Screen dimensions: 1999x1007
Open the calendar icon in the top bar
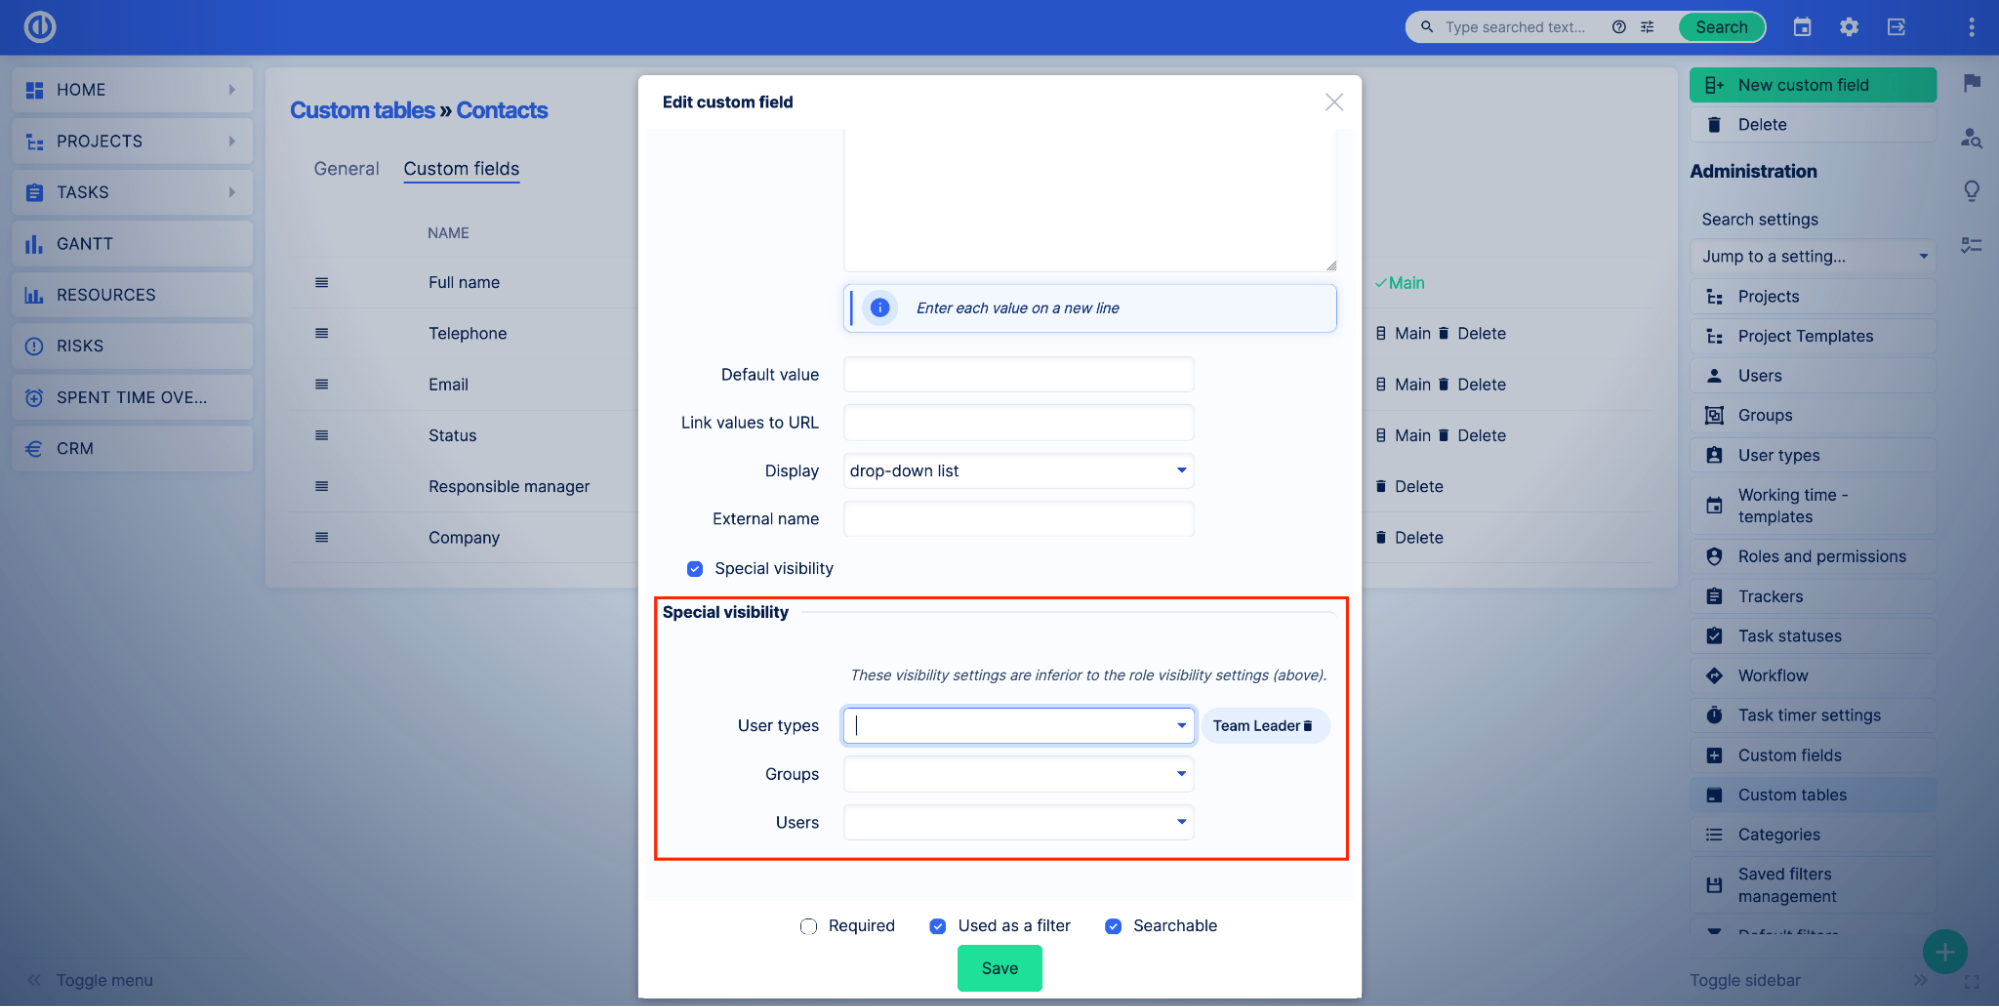tap(1802, 27)
